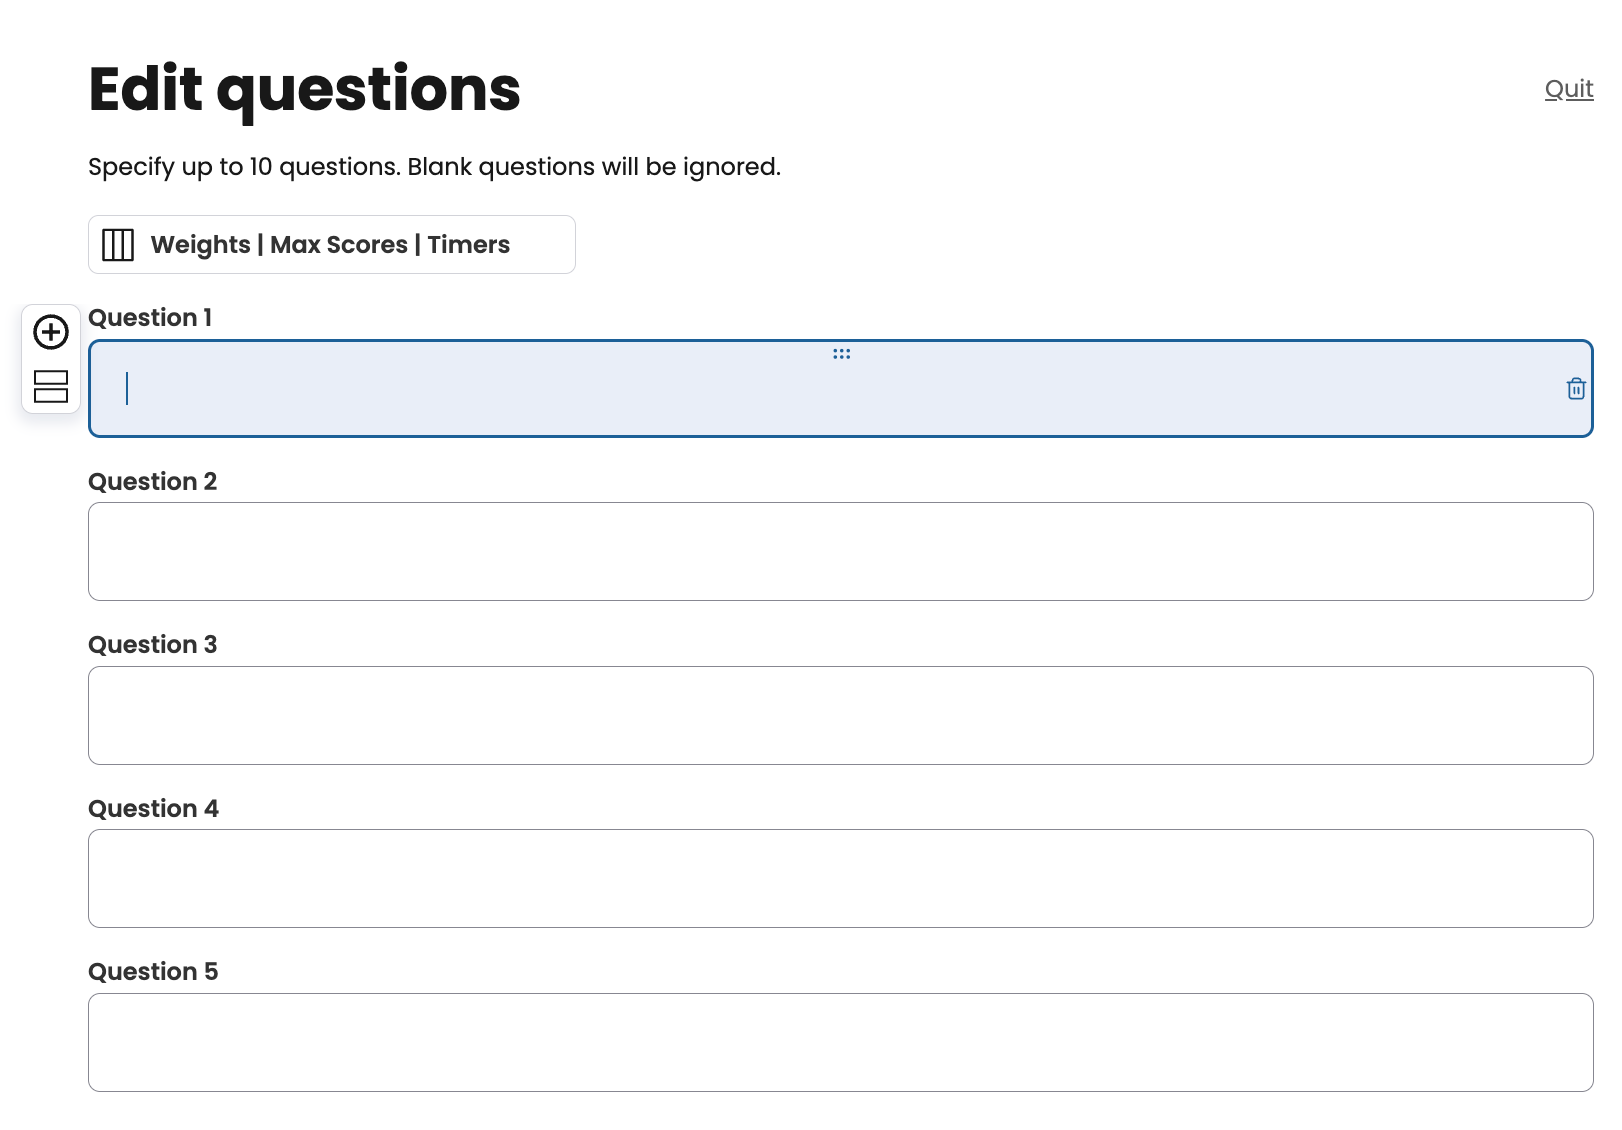This screenshot has height=1130, width=1622.
Task: Quit editing questions
Action: pyautogui.click(x=1568, y=89)
